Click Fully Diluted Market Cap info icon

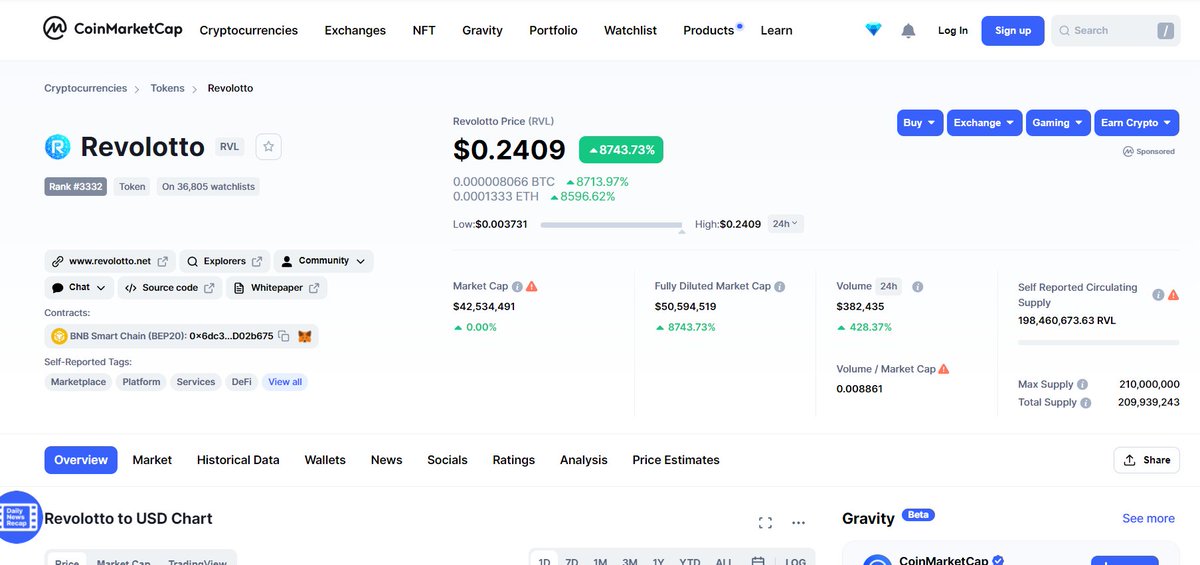pos(780,286)
